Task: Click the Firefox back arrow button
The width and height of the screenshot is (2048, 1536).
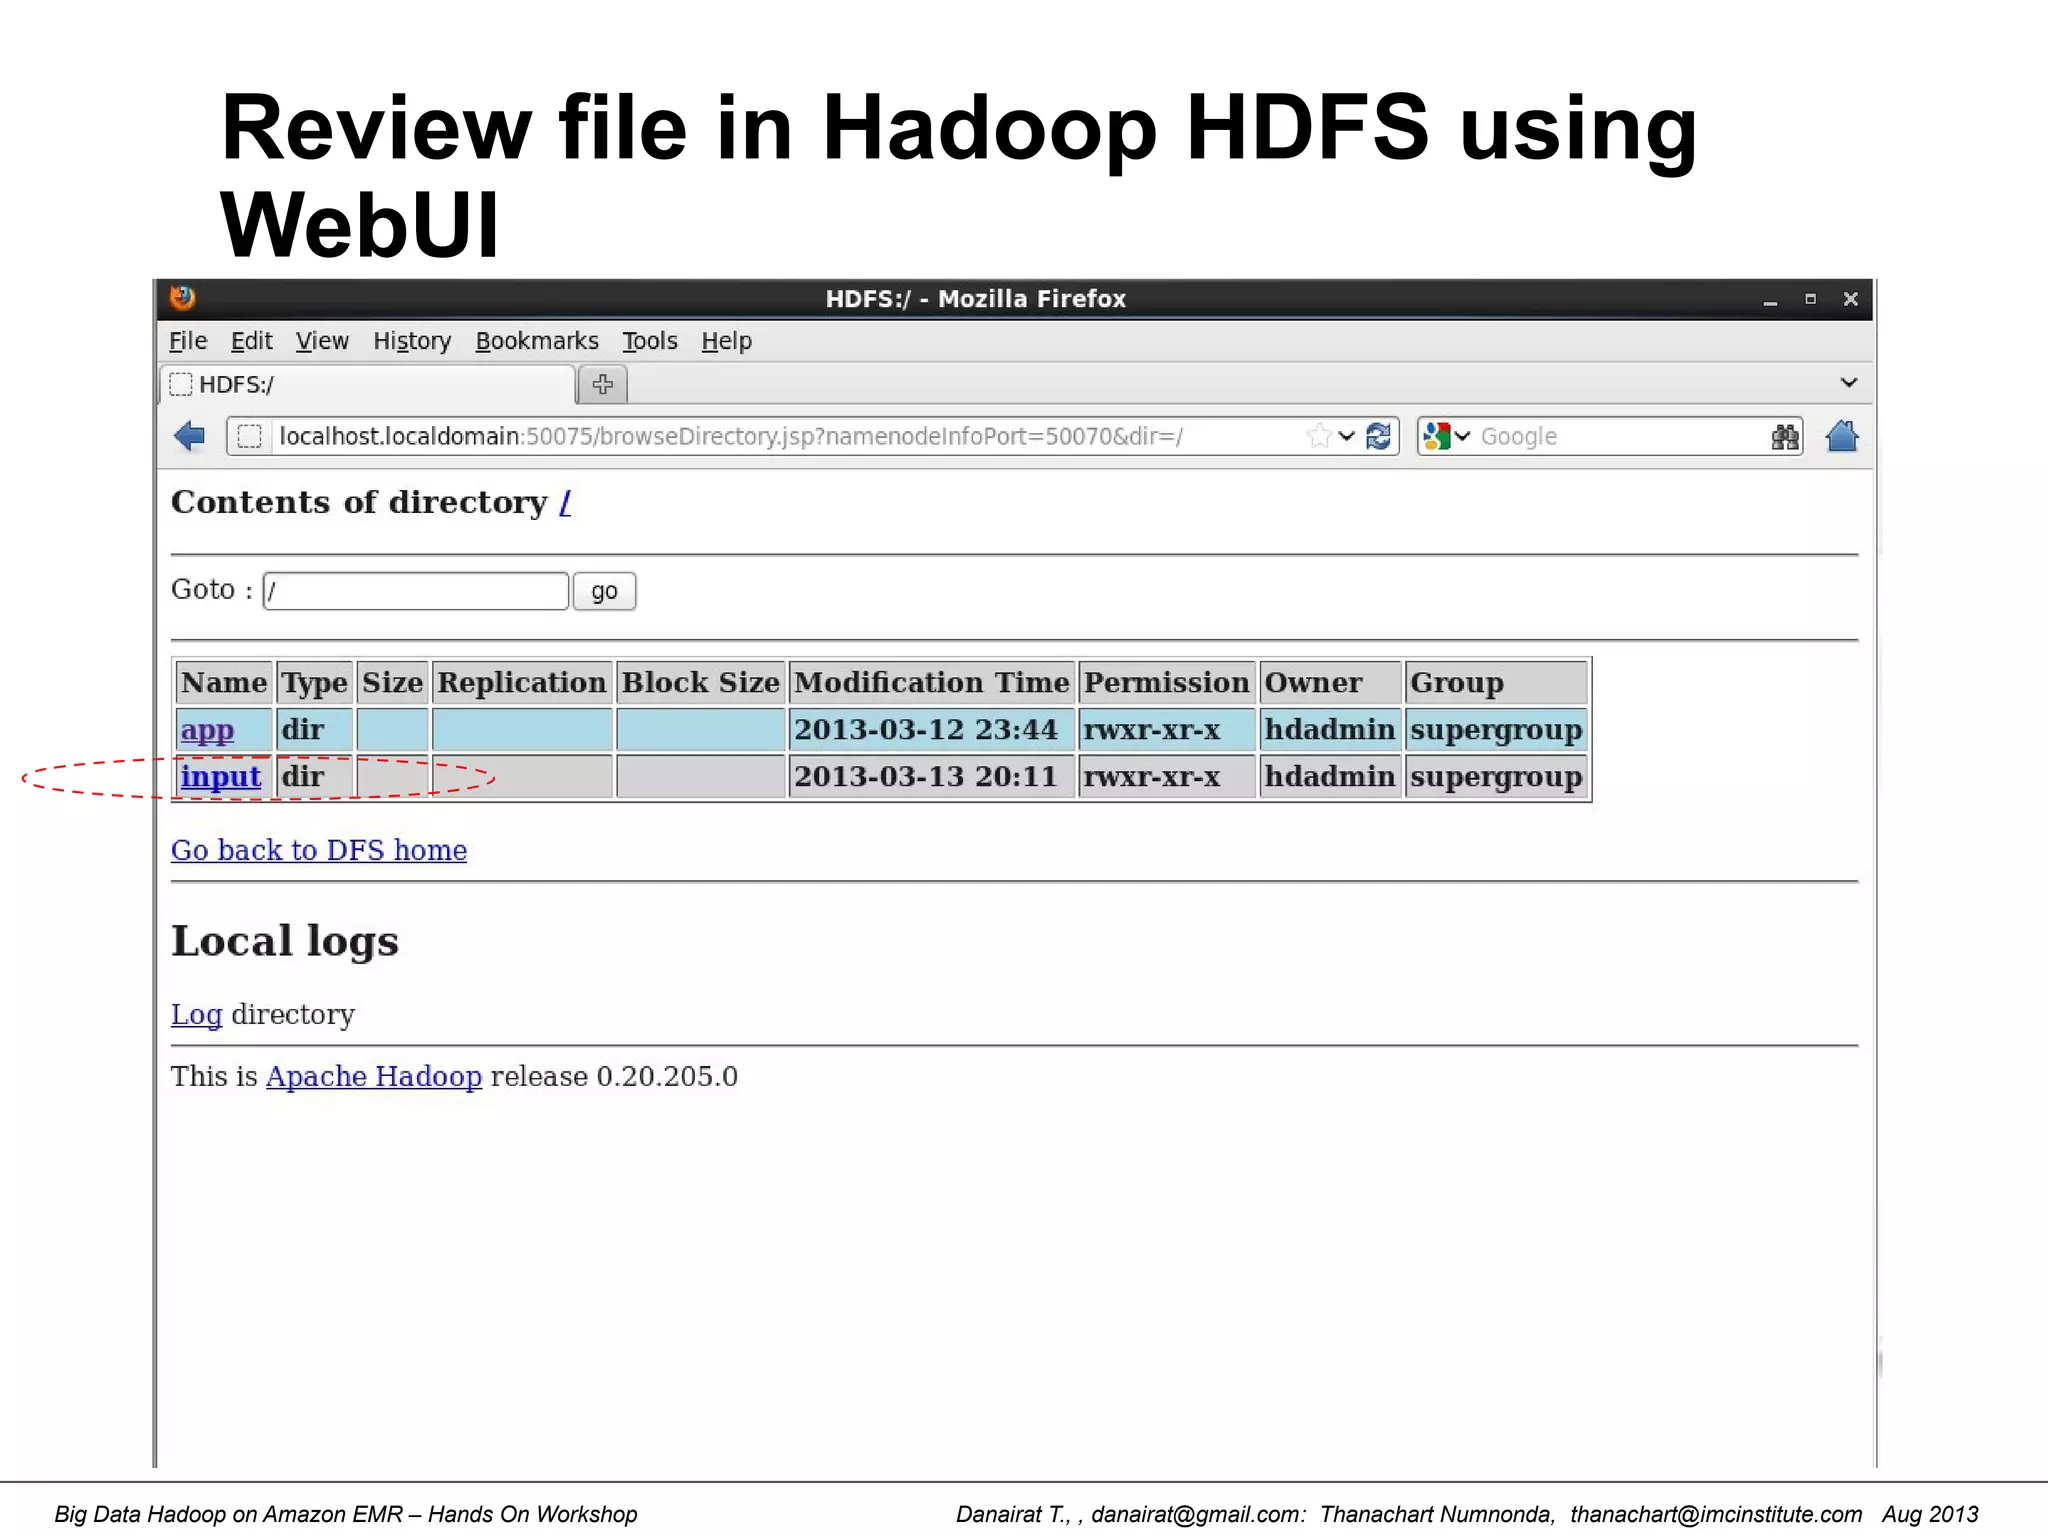Action: (189, 436)
